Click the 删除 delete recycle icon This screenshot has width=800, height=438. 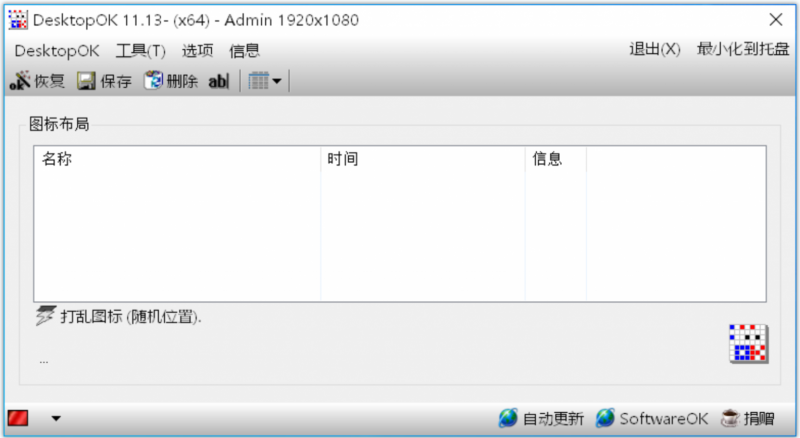pyautogui.click(x=153, y=80)
